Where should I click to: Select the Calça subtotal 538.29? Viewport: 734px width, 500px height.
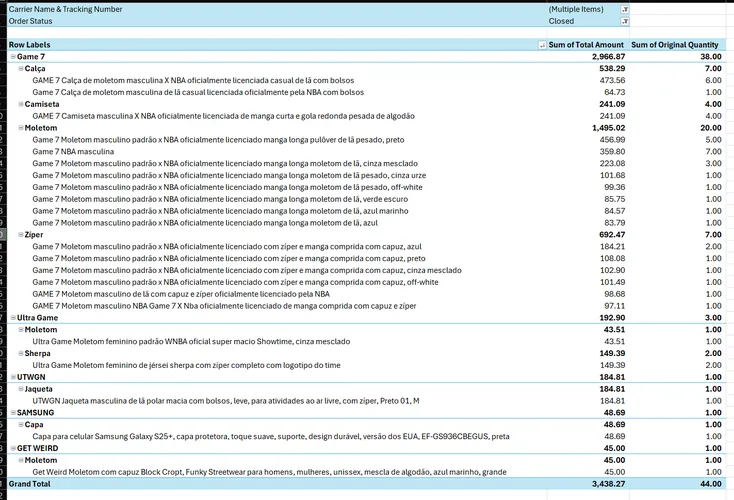(612, 69)
